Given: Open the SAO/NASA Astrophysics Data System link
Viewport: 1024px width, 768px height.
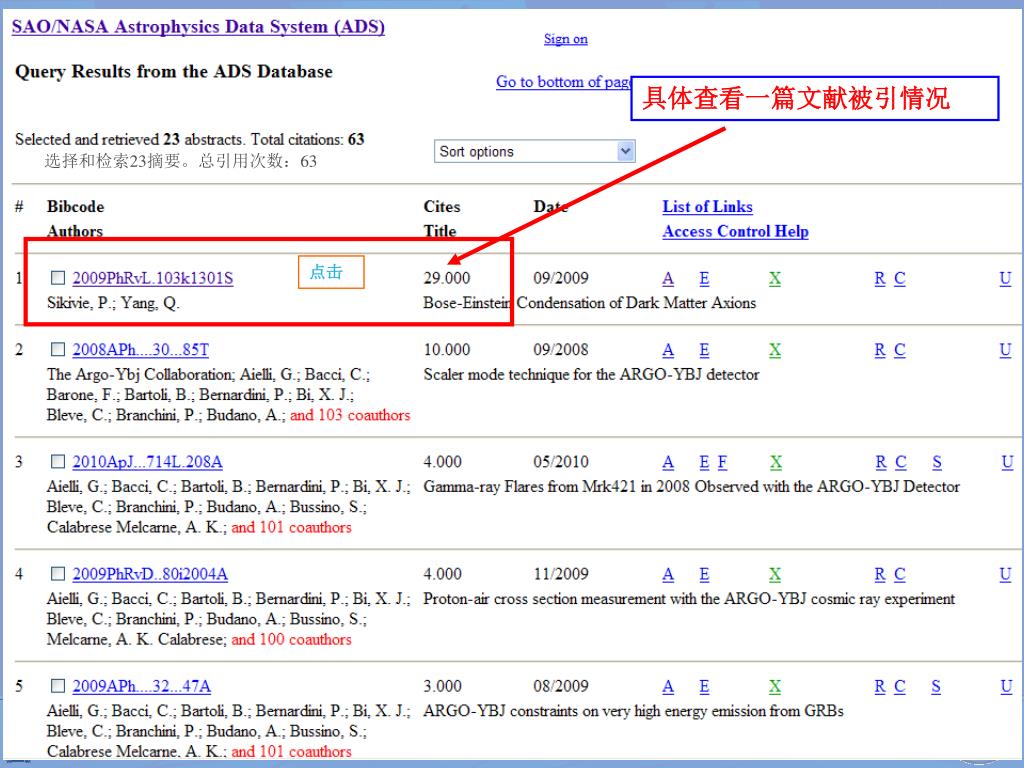Looking at the screenshot, I should click(x=199, y=27).
